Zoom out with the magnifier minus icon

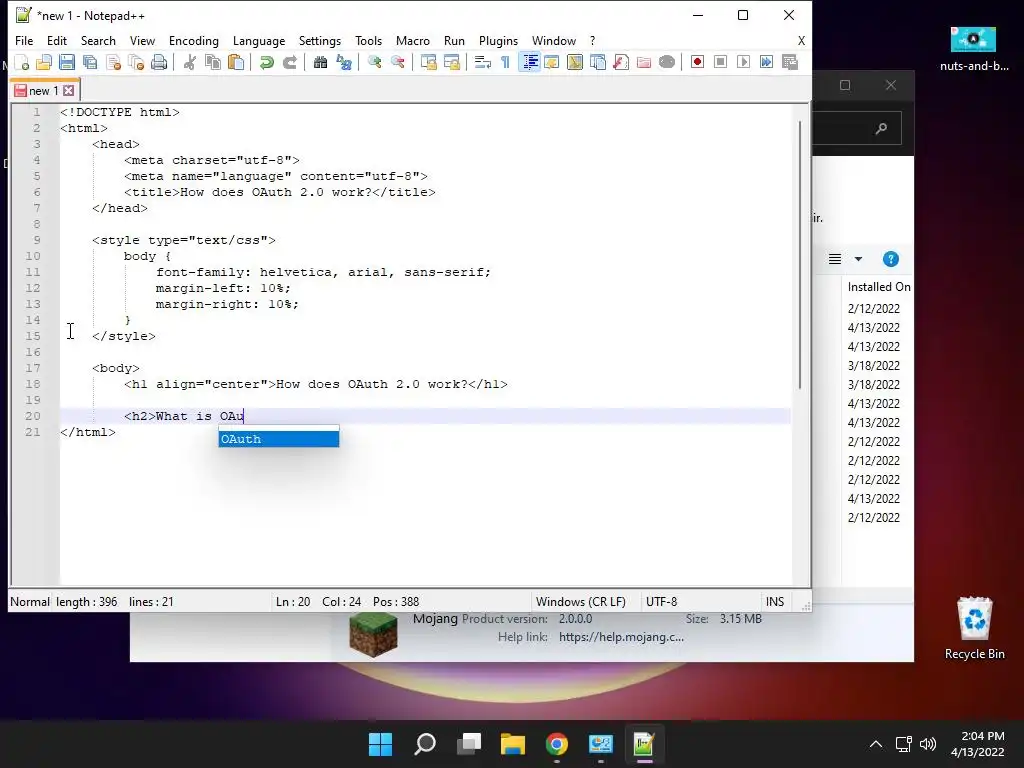pos(397,62)
